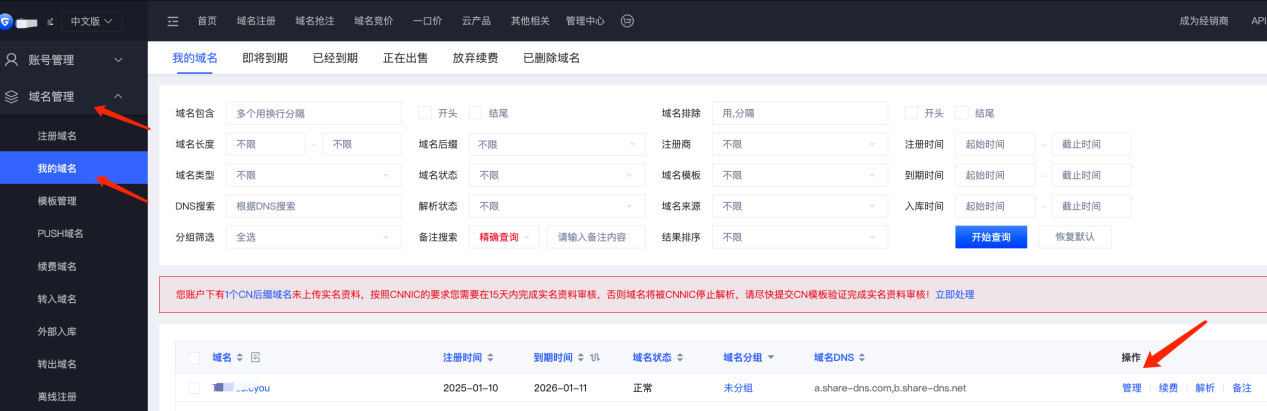Click the copy icon beside the domain name header

pyautogui.click(x=255, y=357)
